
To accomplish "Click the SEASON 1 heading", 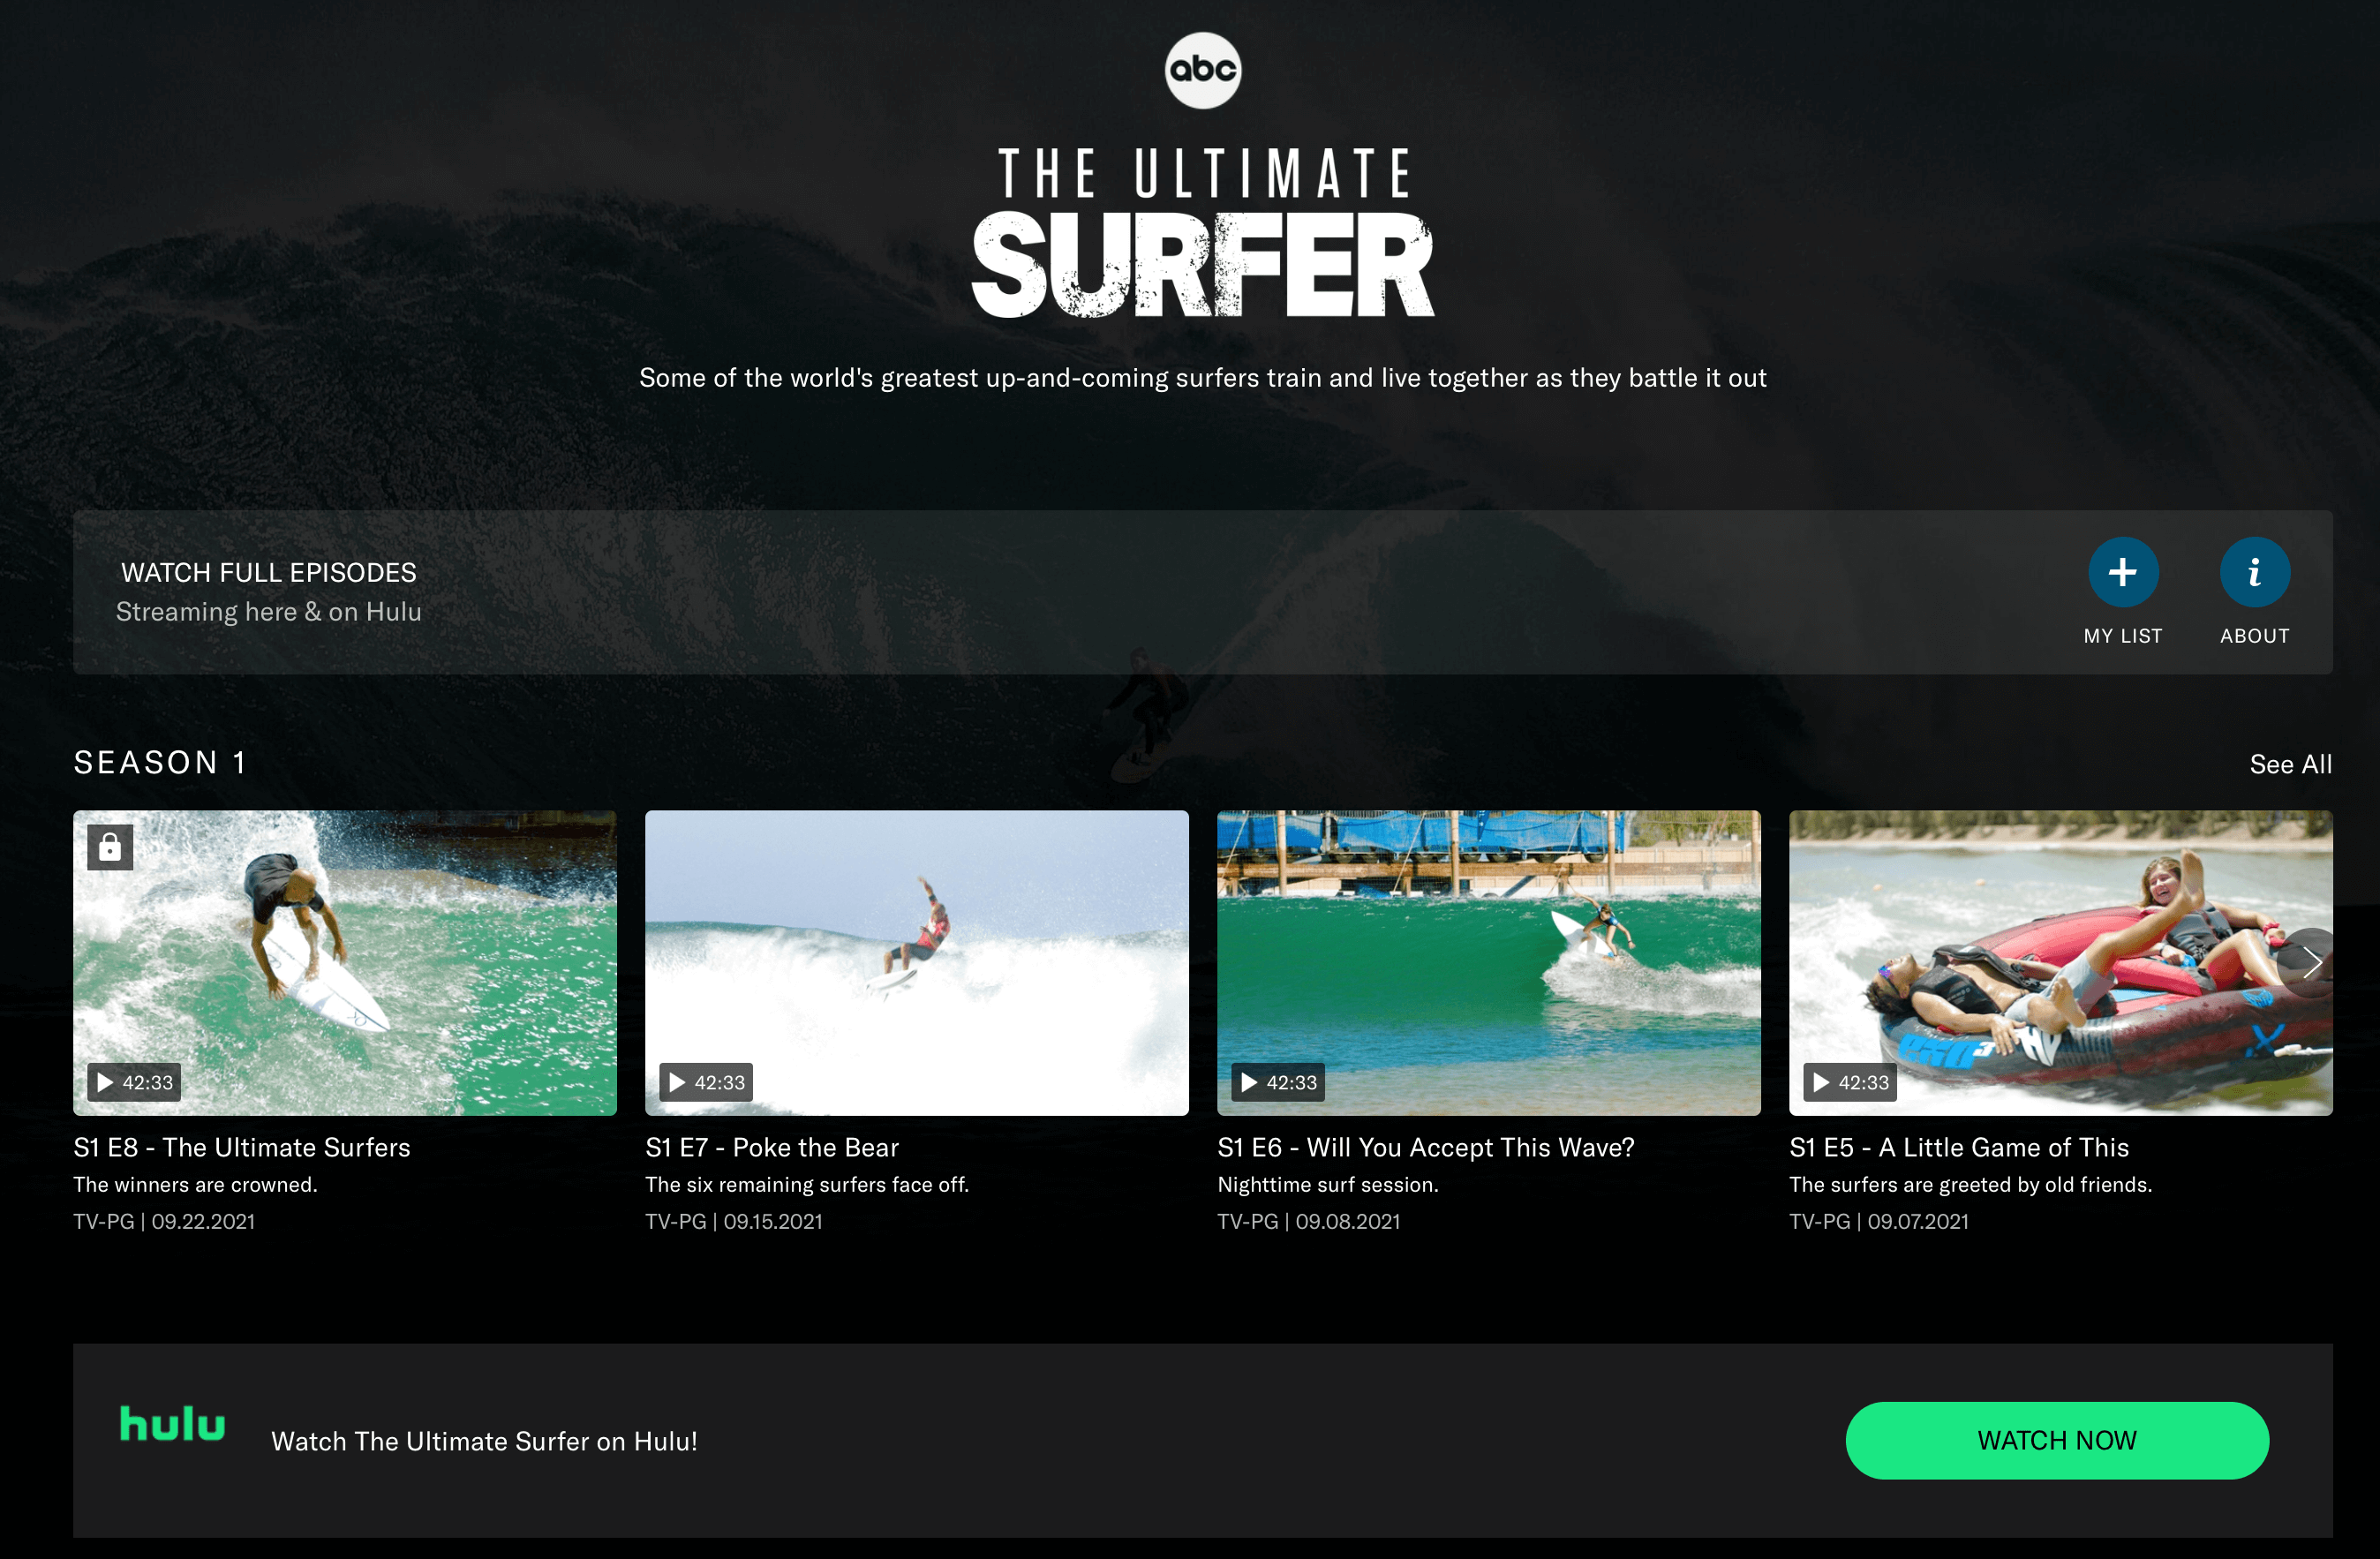I will click(160, 763).
